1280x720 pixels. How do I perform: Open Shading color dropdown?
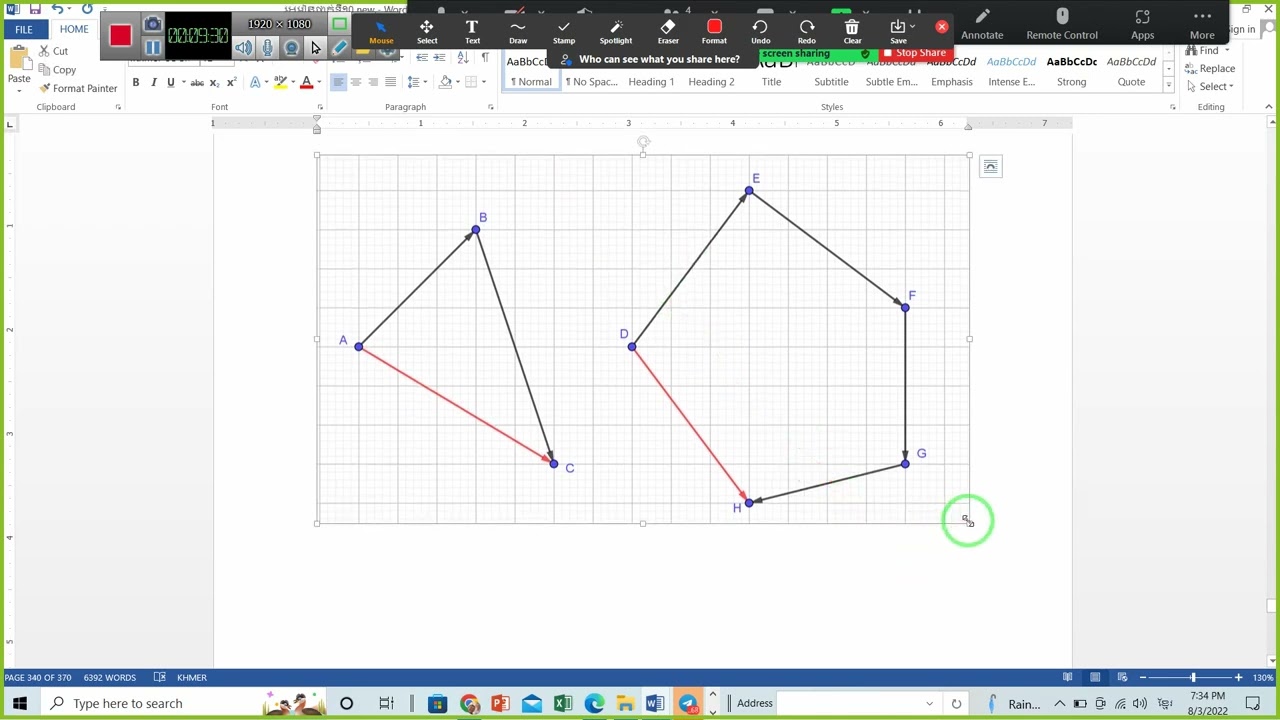(x=458, y=82)
